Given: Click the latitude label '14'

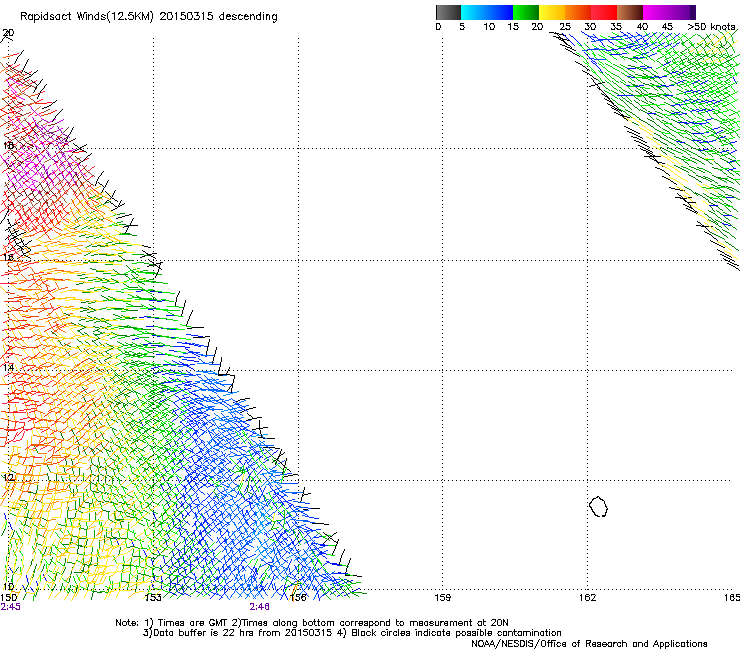Looking at the screenshot, I should click(8, 367).
